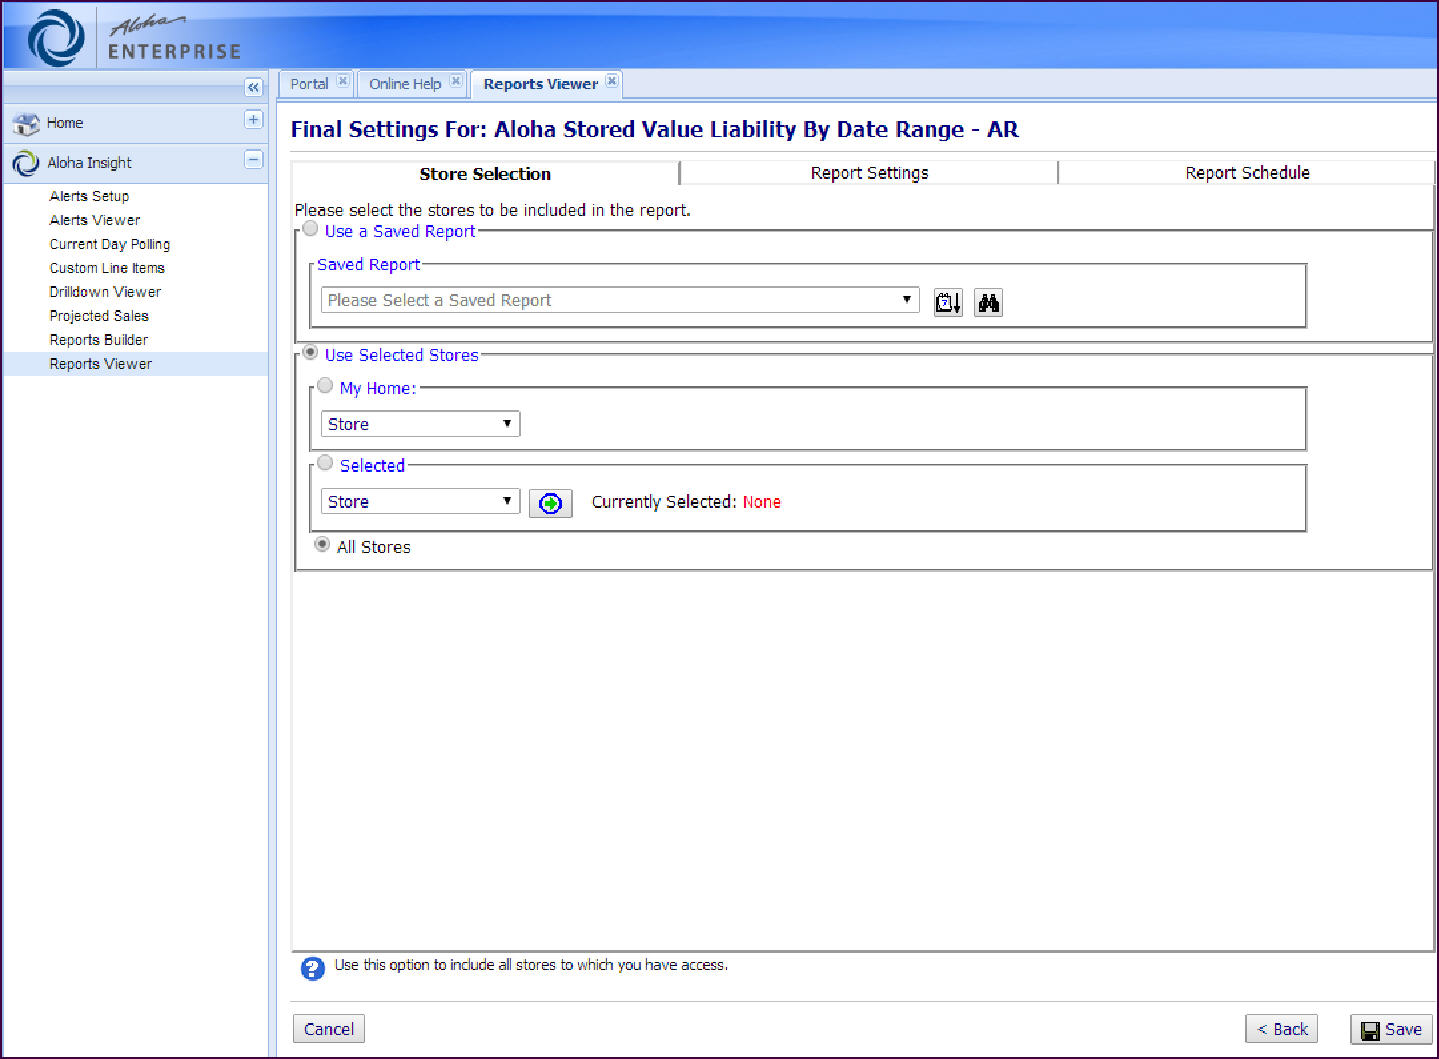Click the Saved Report group label
This screenshot has height=1059, width=1439.
[x=368, y=265]
